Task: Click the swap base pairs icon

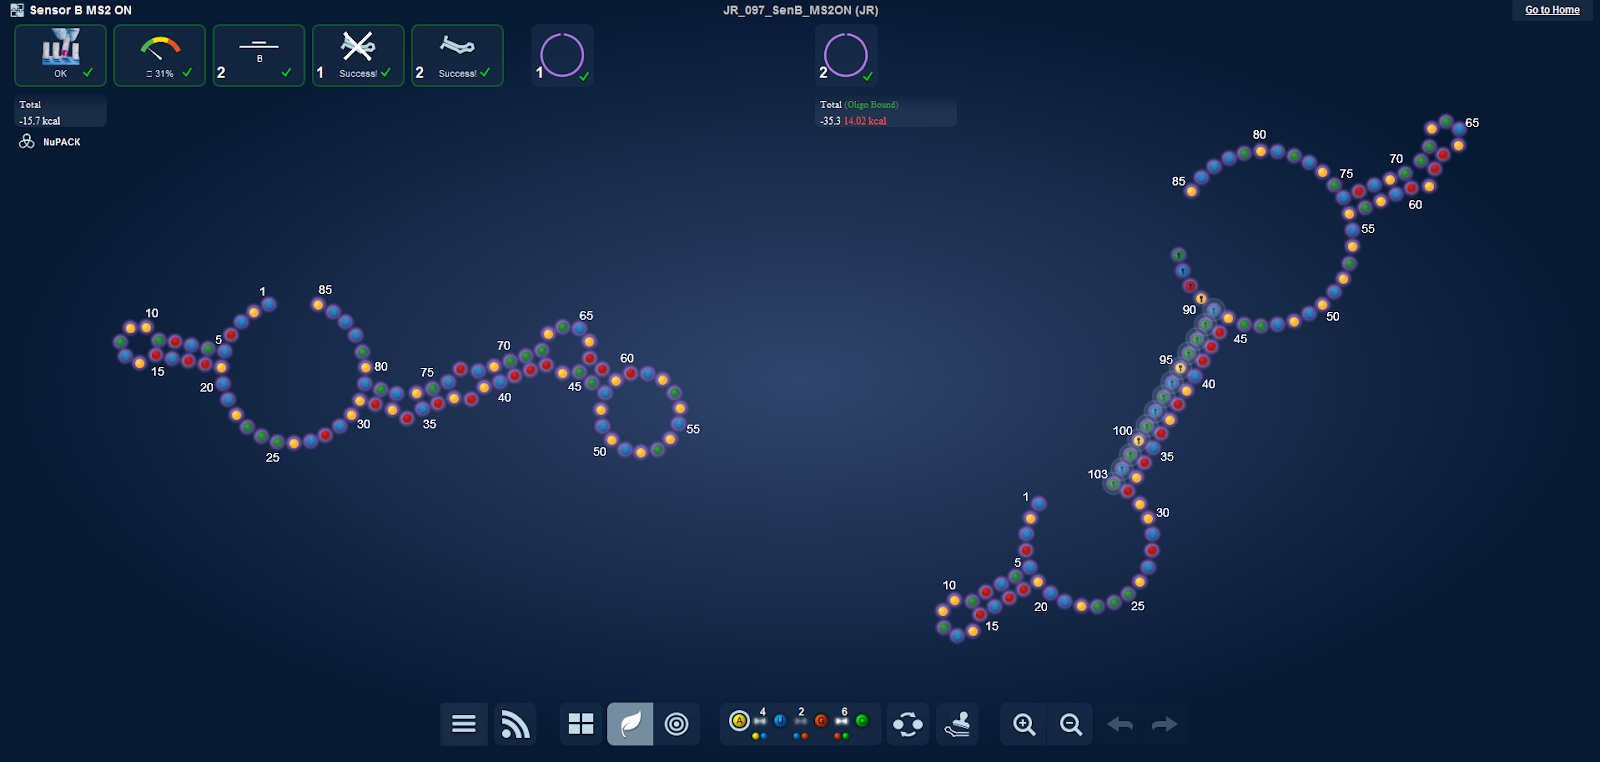Action: 908,724
